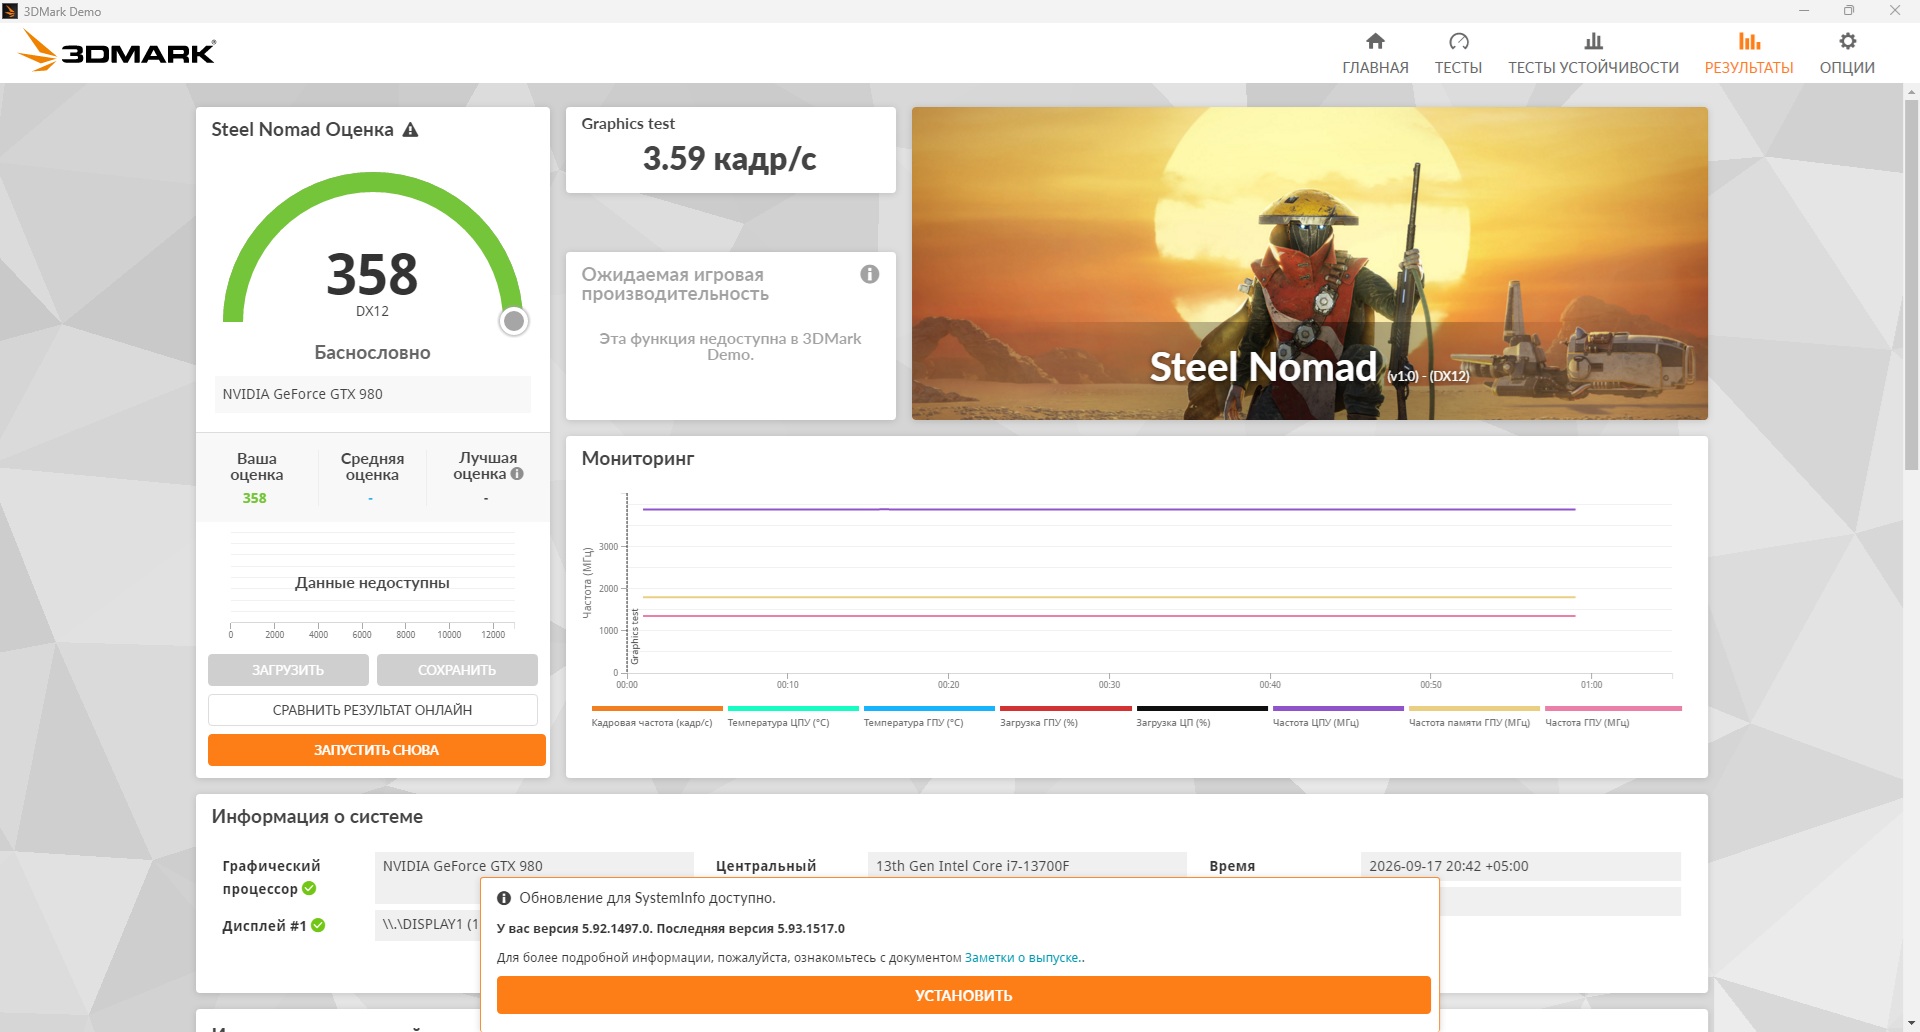Click the ЗАГРУЗИТЬ button
This screenshot has width=1920, height=1032.
click(288, 670)
